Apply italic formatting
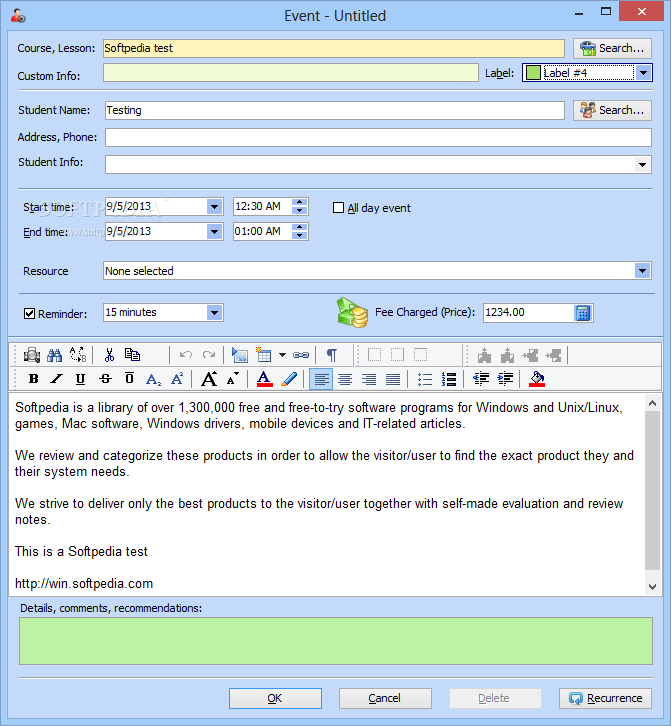 point(57,379)
